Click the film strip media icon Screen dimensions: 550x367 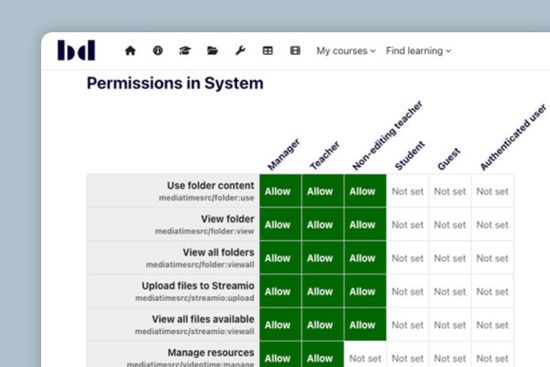click(x=295, y=51)
